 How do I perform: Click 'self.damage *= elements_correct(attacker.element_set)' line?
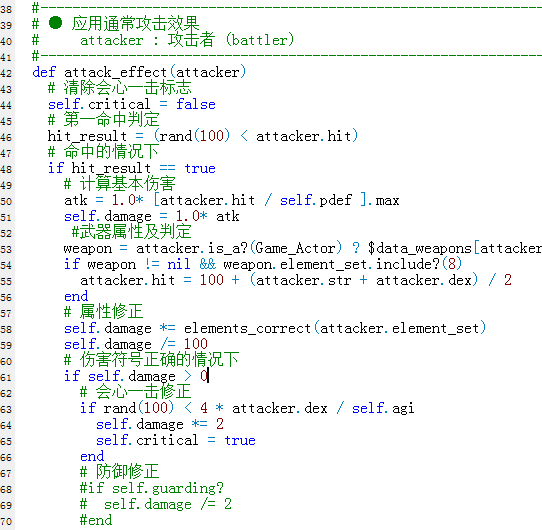click(x=275, y=328)
